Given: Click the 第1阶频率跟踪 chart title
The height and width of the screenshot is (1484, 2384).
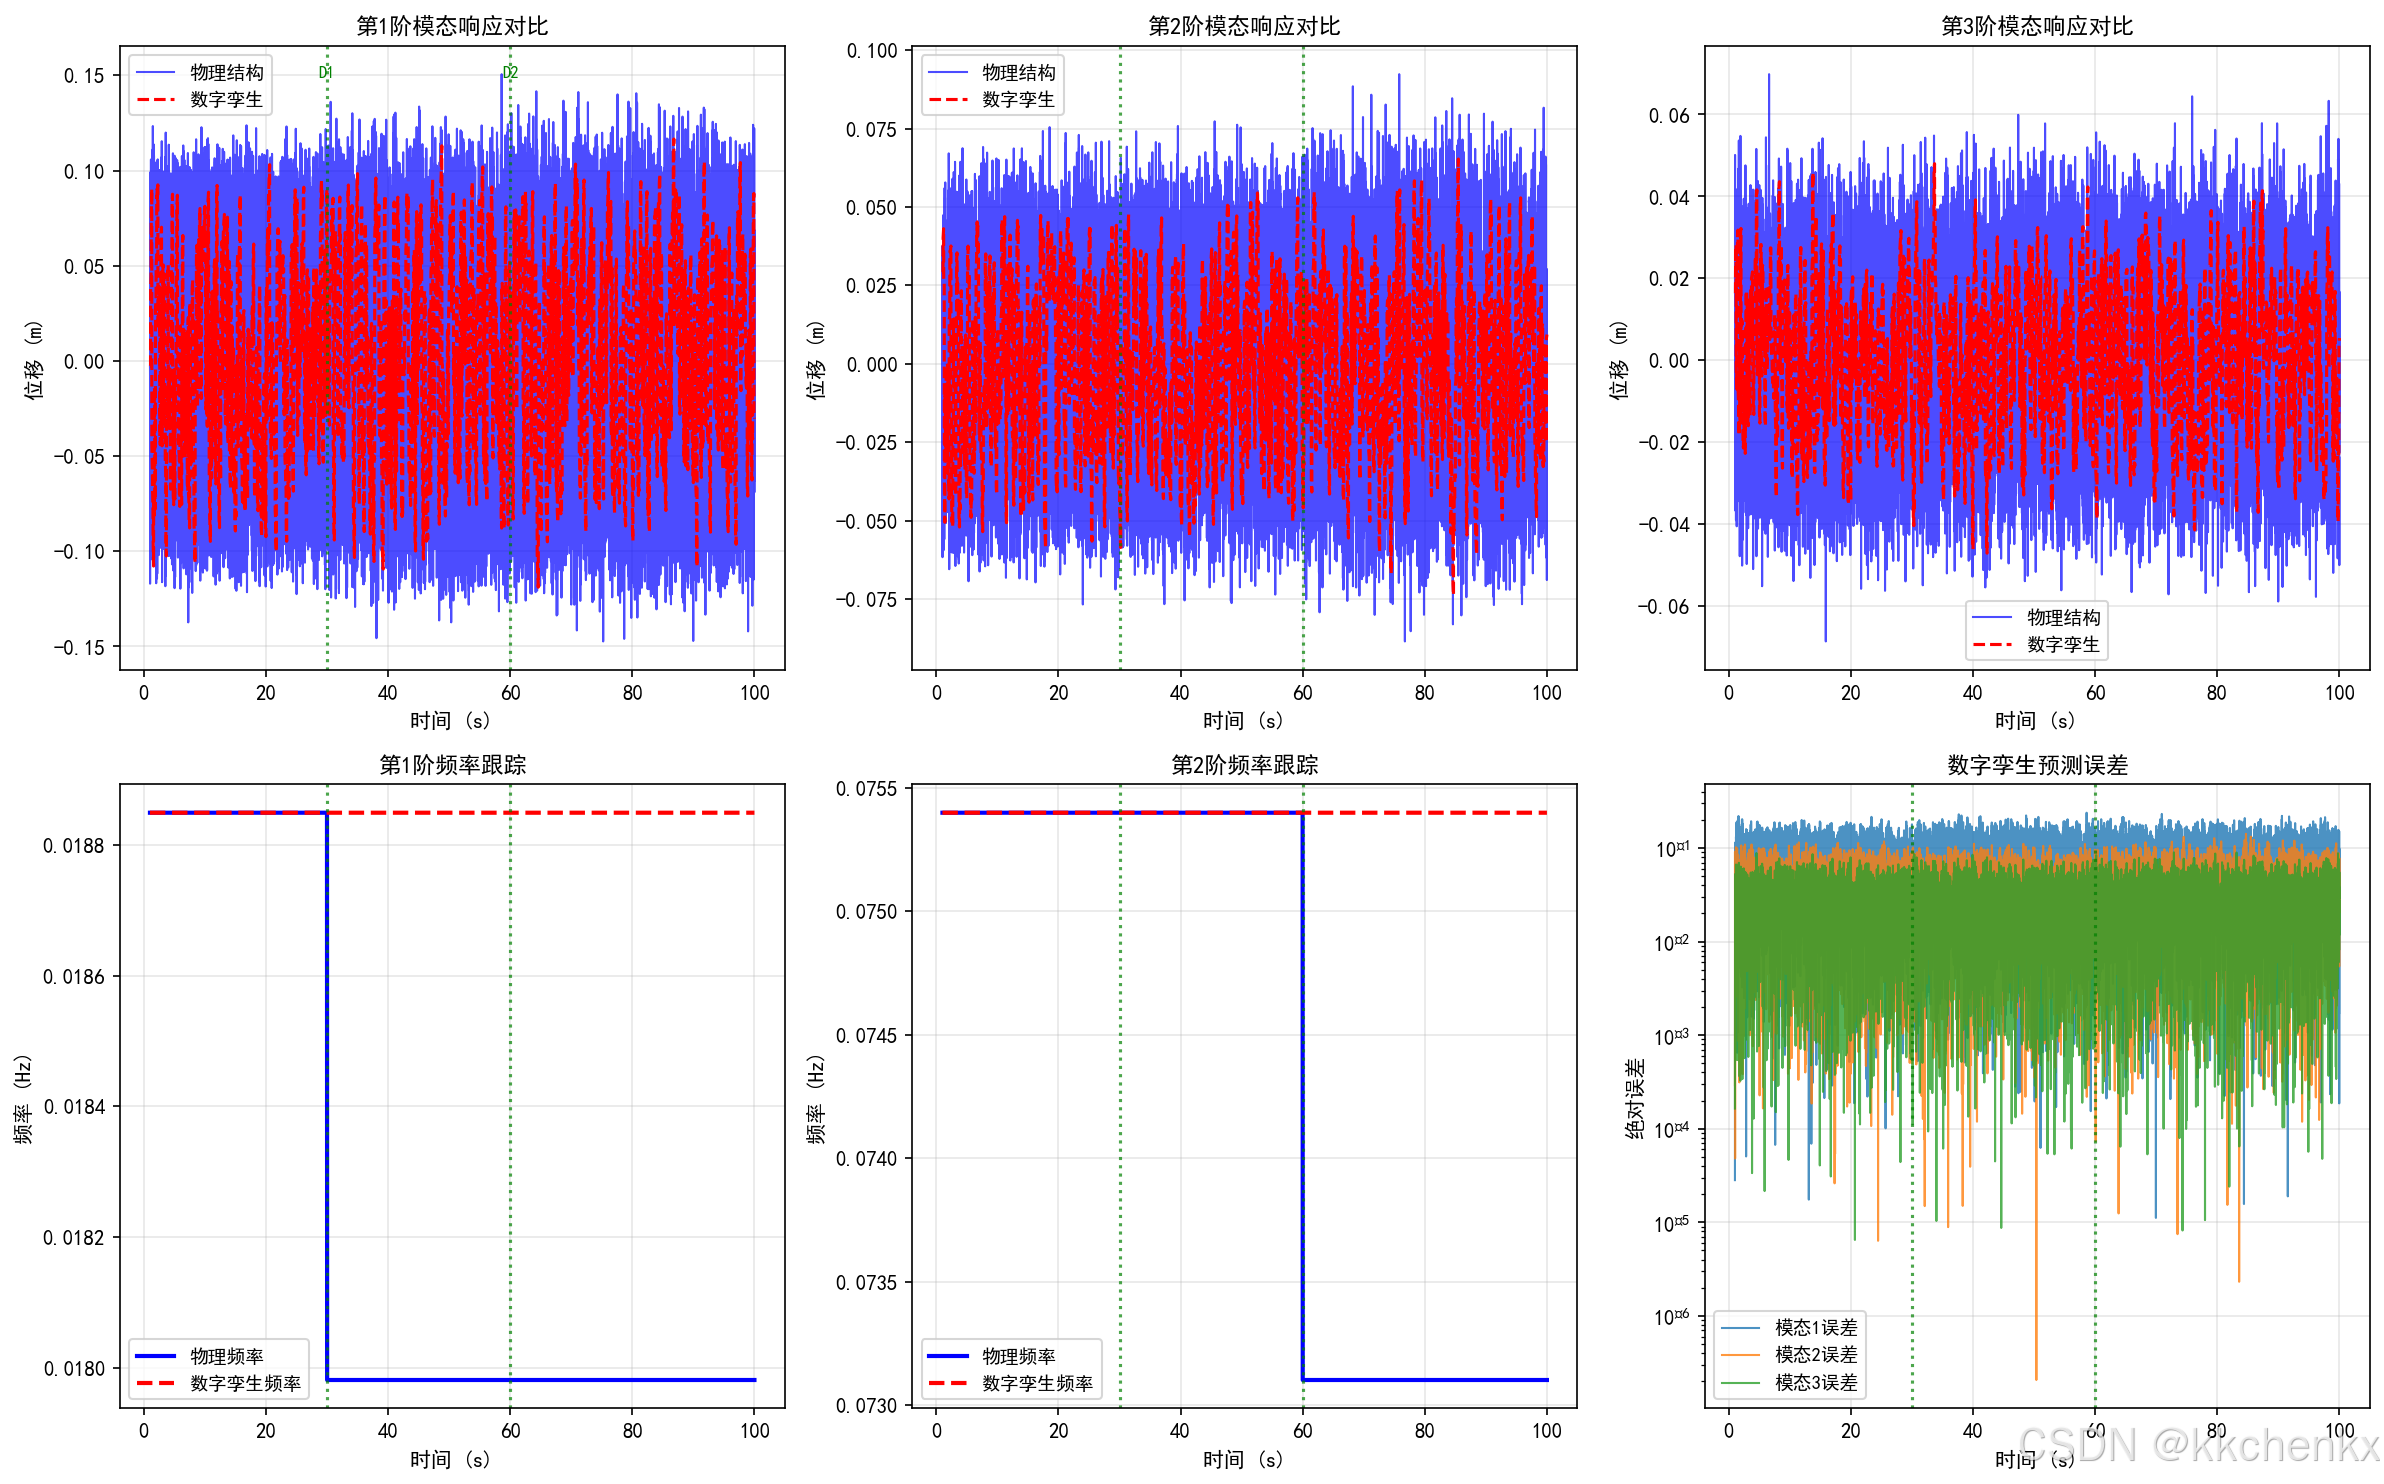Looking at the screenshot, I should click(x=452, y=765).
